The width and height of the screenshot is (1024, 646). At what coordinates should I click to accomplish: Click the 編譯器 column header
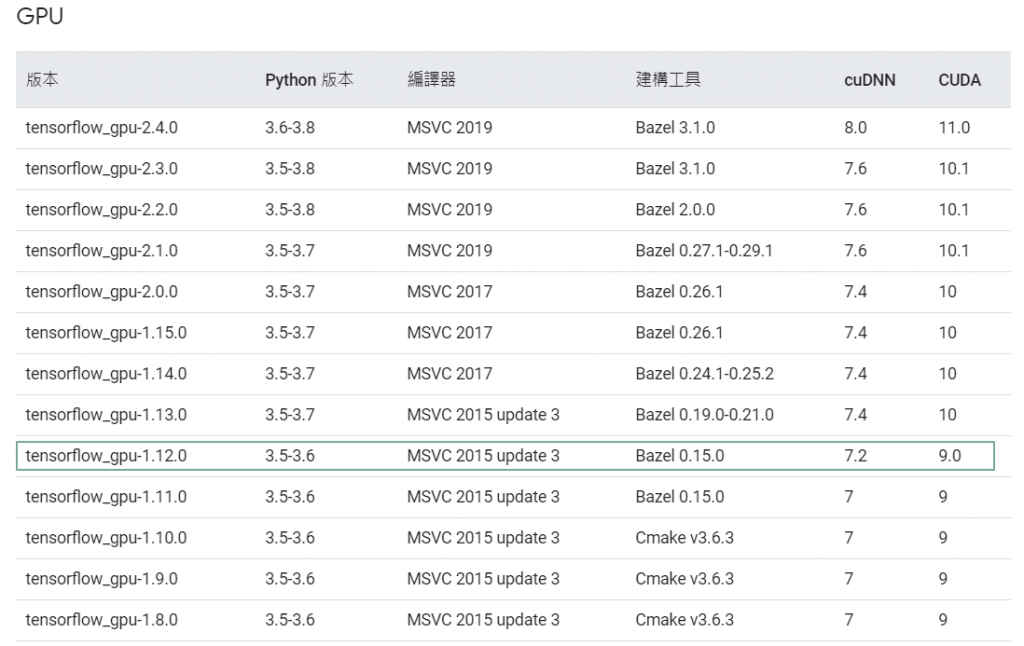click(x=432, y=80)
